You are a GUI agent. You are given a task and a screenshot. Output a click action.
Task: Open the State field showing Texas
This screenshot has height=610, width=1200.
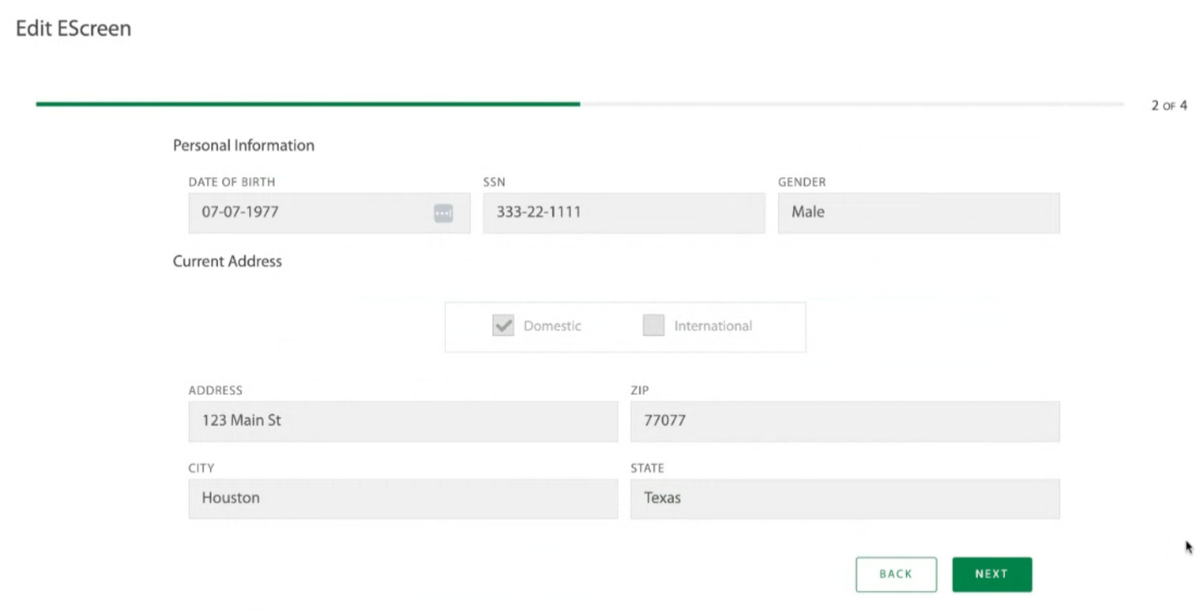845,498
